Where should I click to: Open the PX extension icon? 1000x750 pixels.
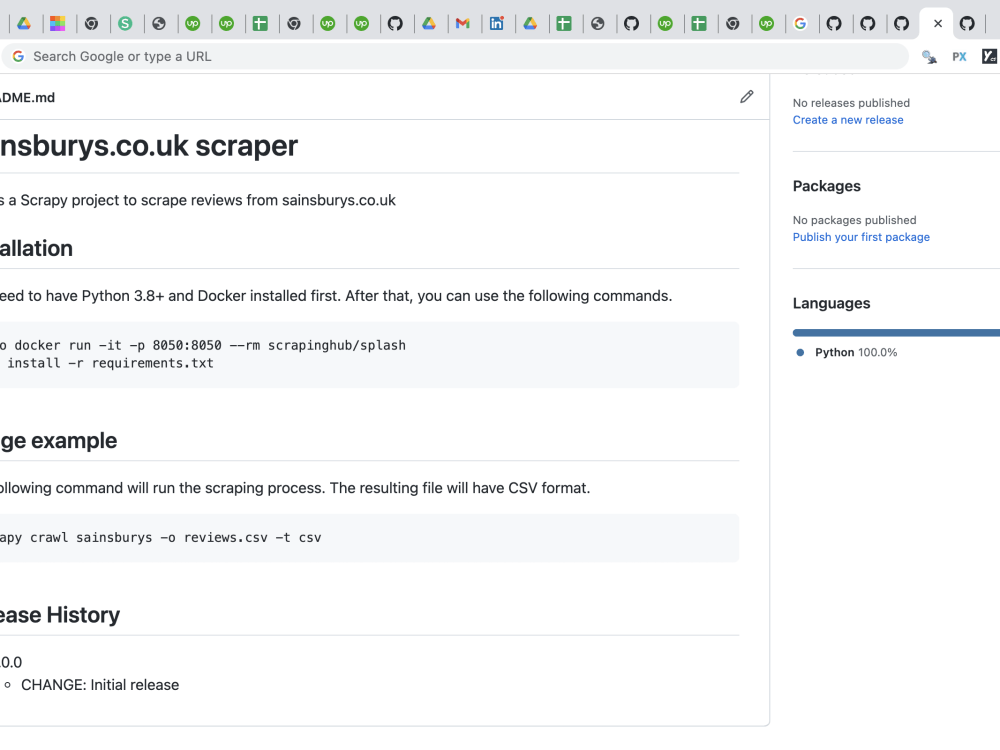[959, 57]
